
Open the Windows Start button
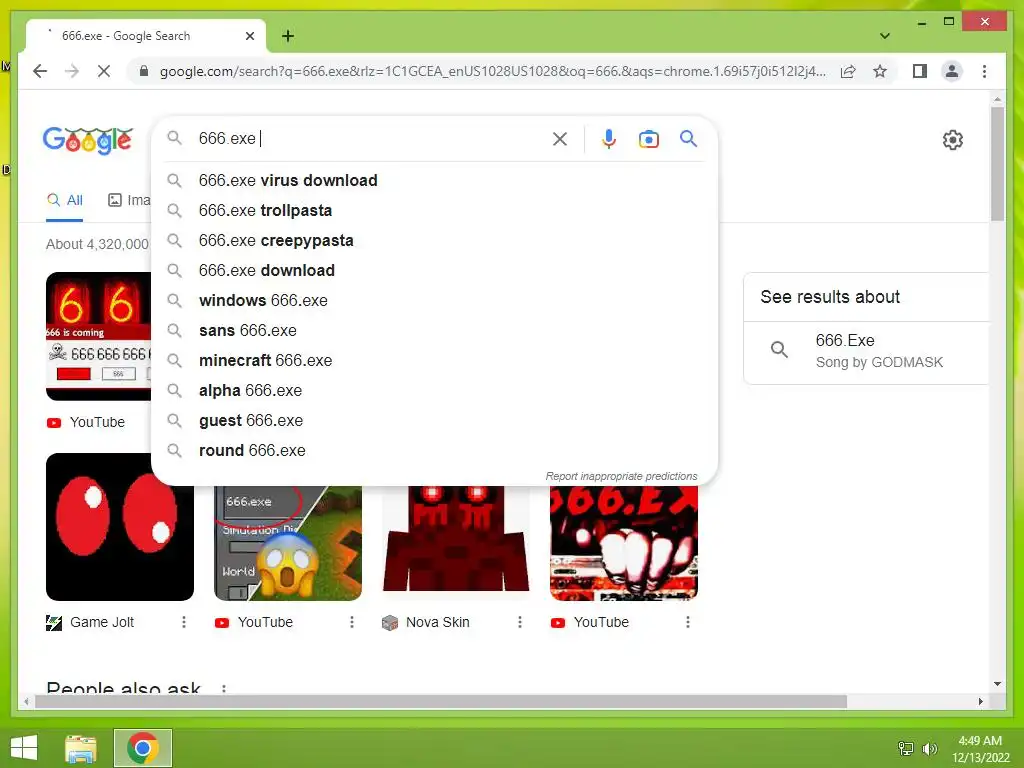(x=24, y=748)
